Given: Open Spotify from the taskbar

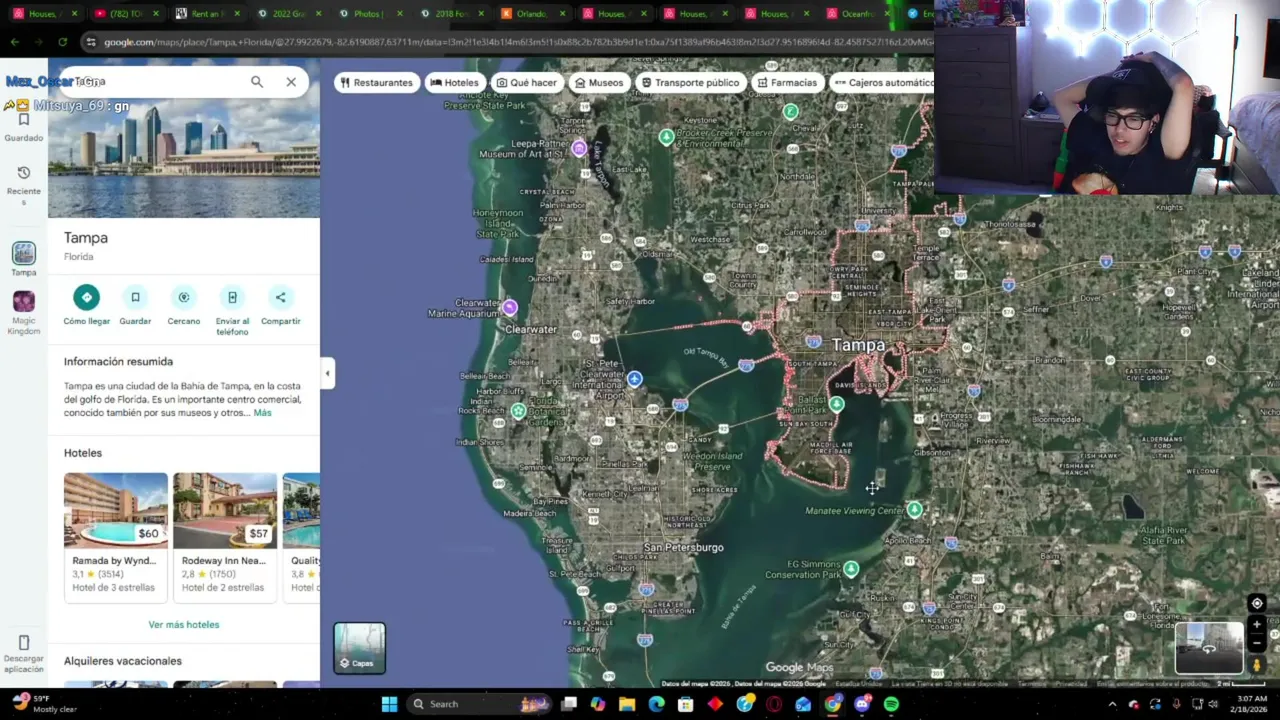Looking at the screenshot, I should (x=891, y=704).
